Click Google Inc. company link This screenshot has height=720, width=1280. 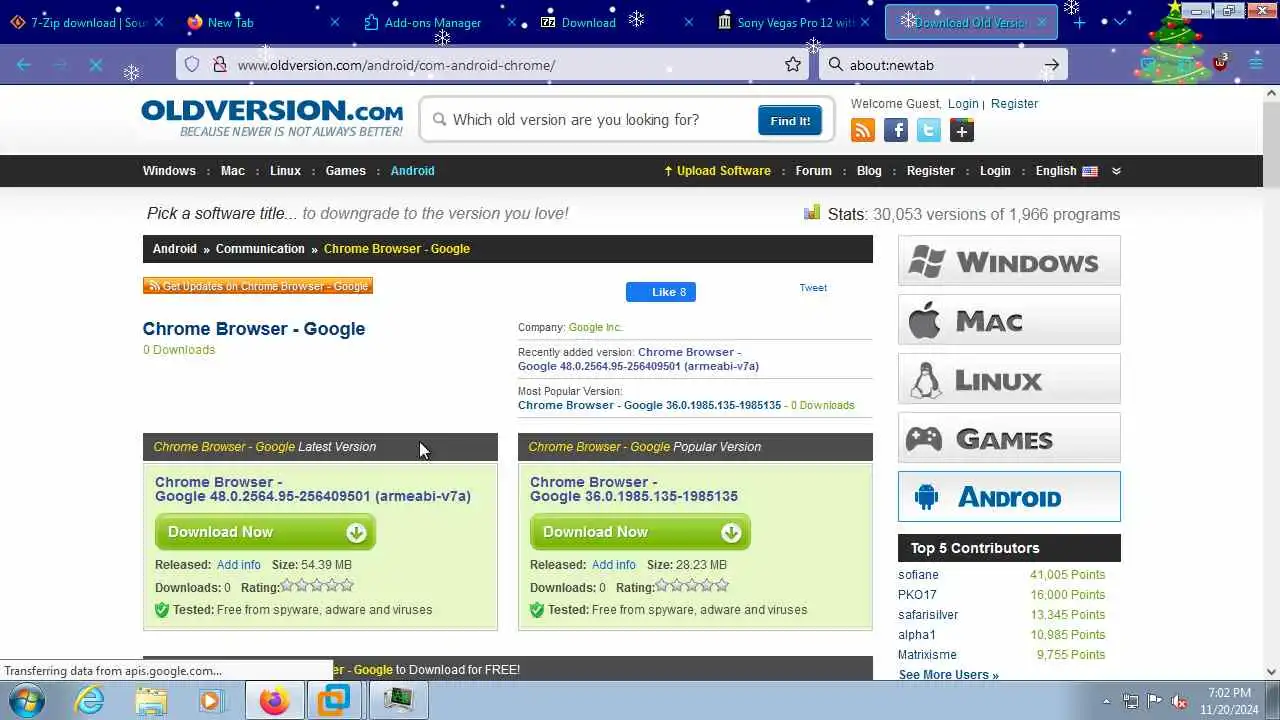coord(595,327)
